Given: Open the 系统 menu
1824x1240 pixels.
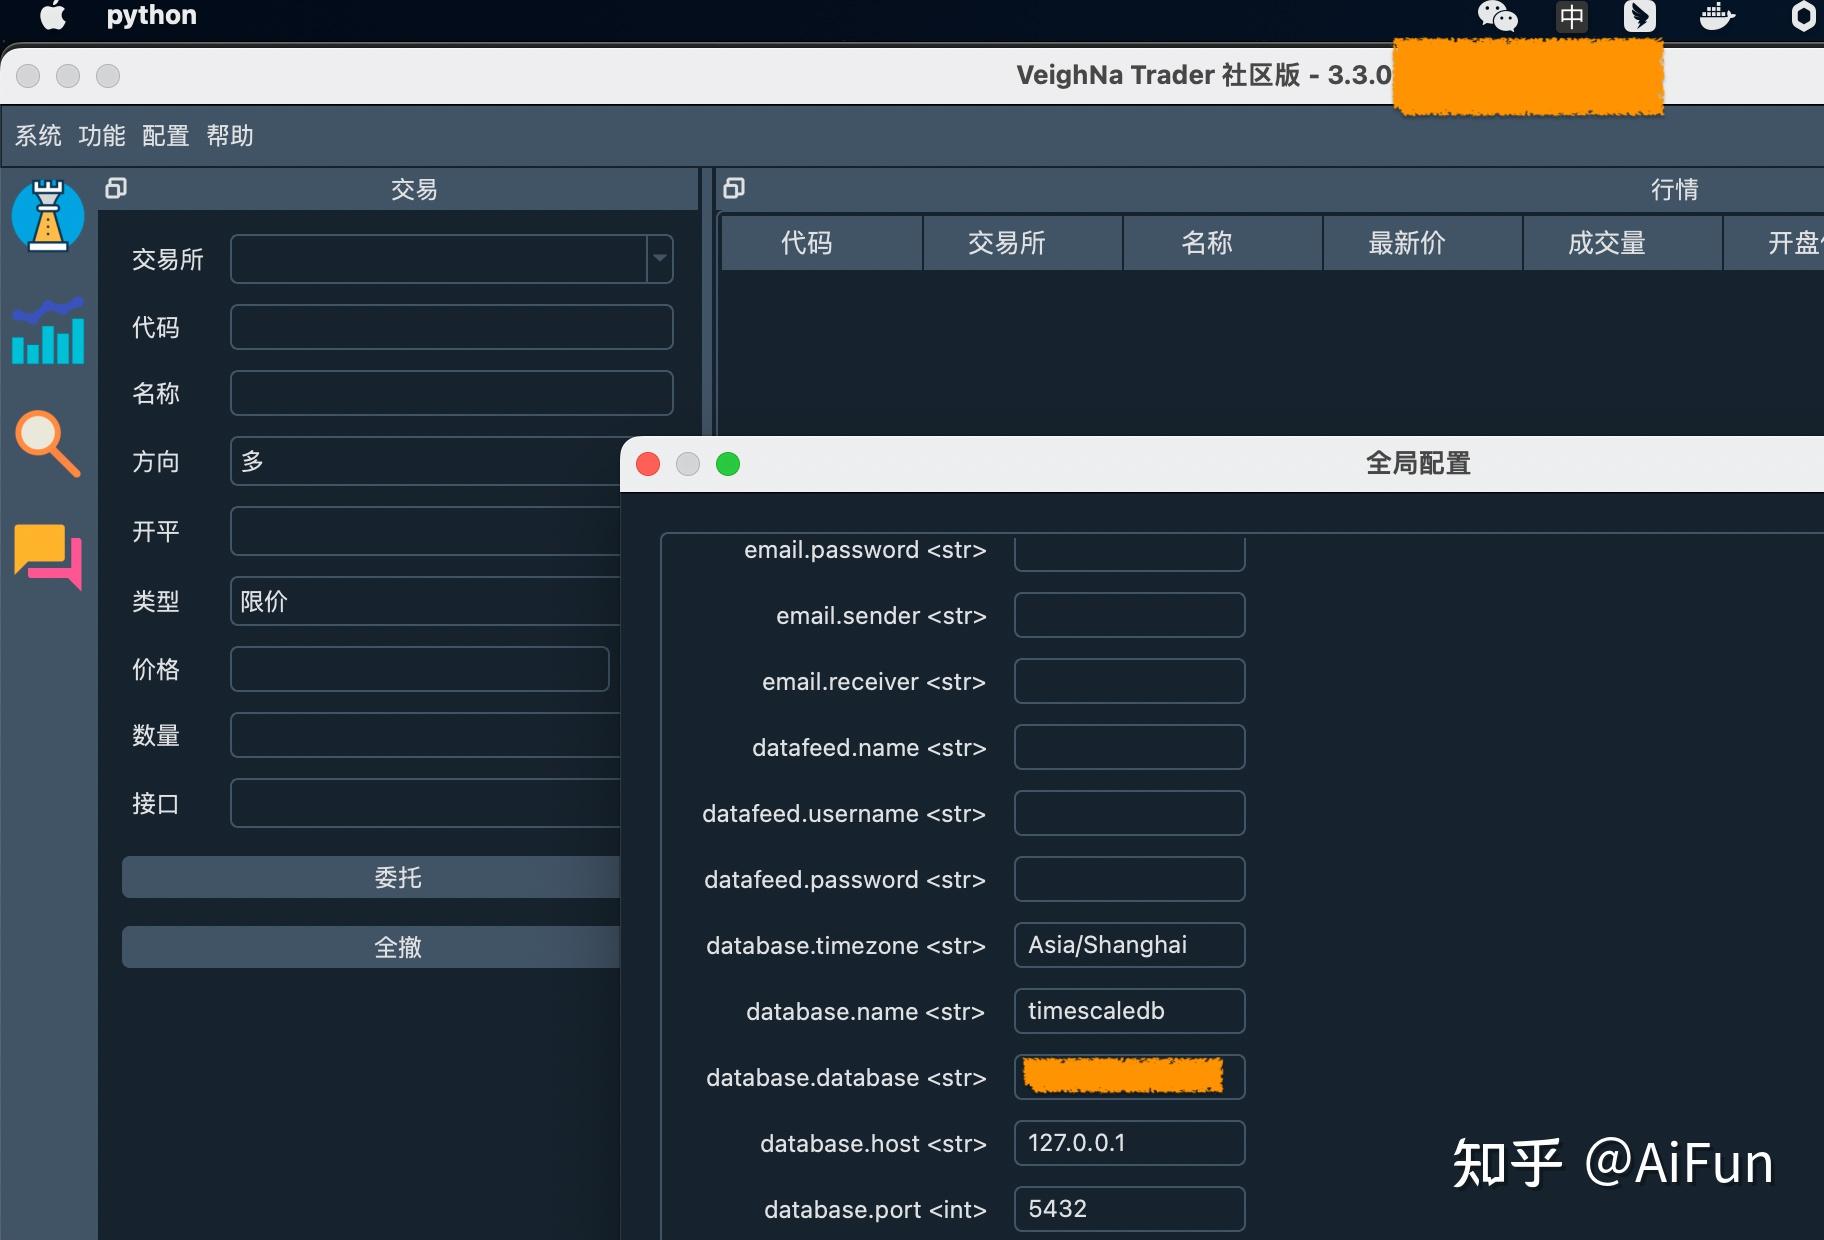Looking at the screenshot, I should coord(38,136).
